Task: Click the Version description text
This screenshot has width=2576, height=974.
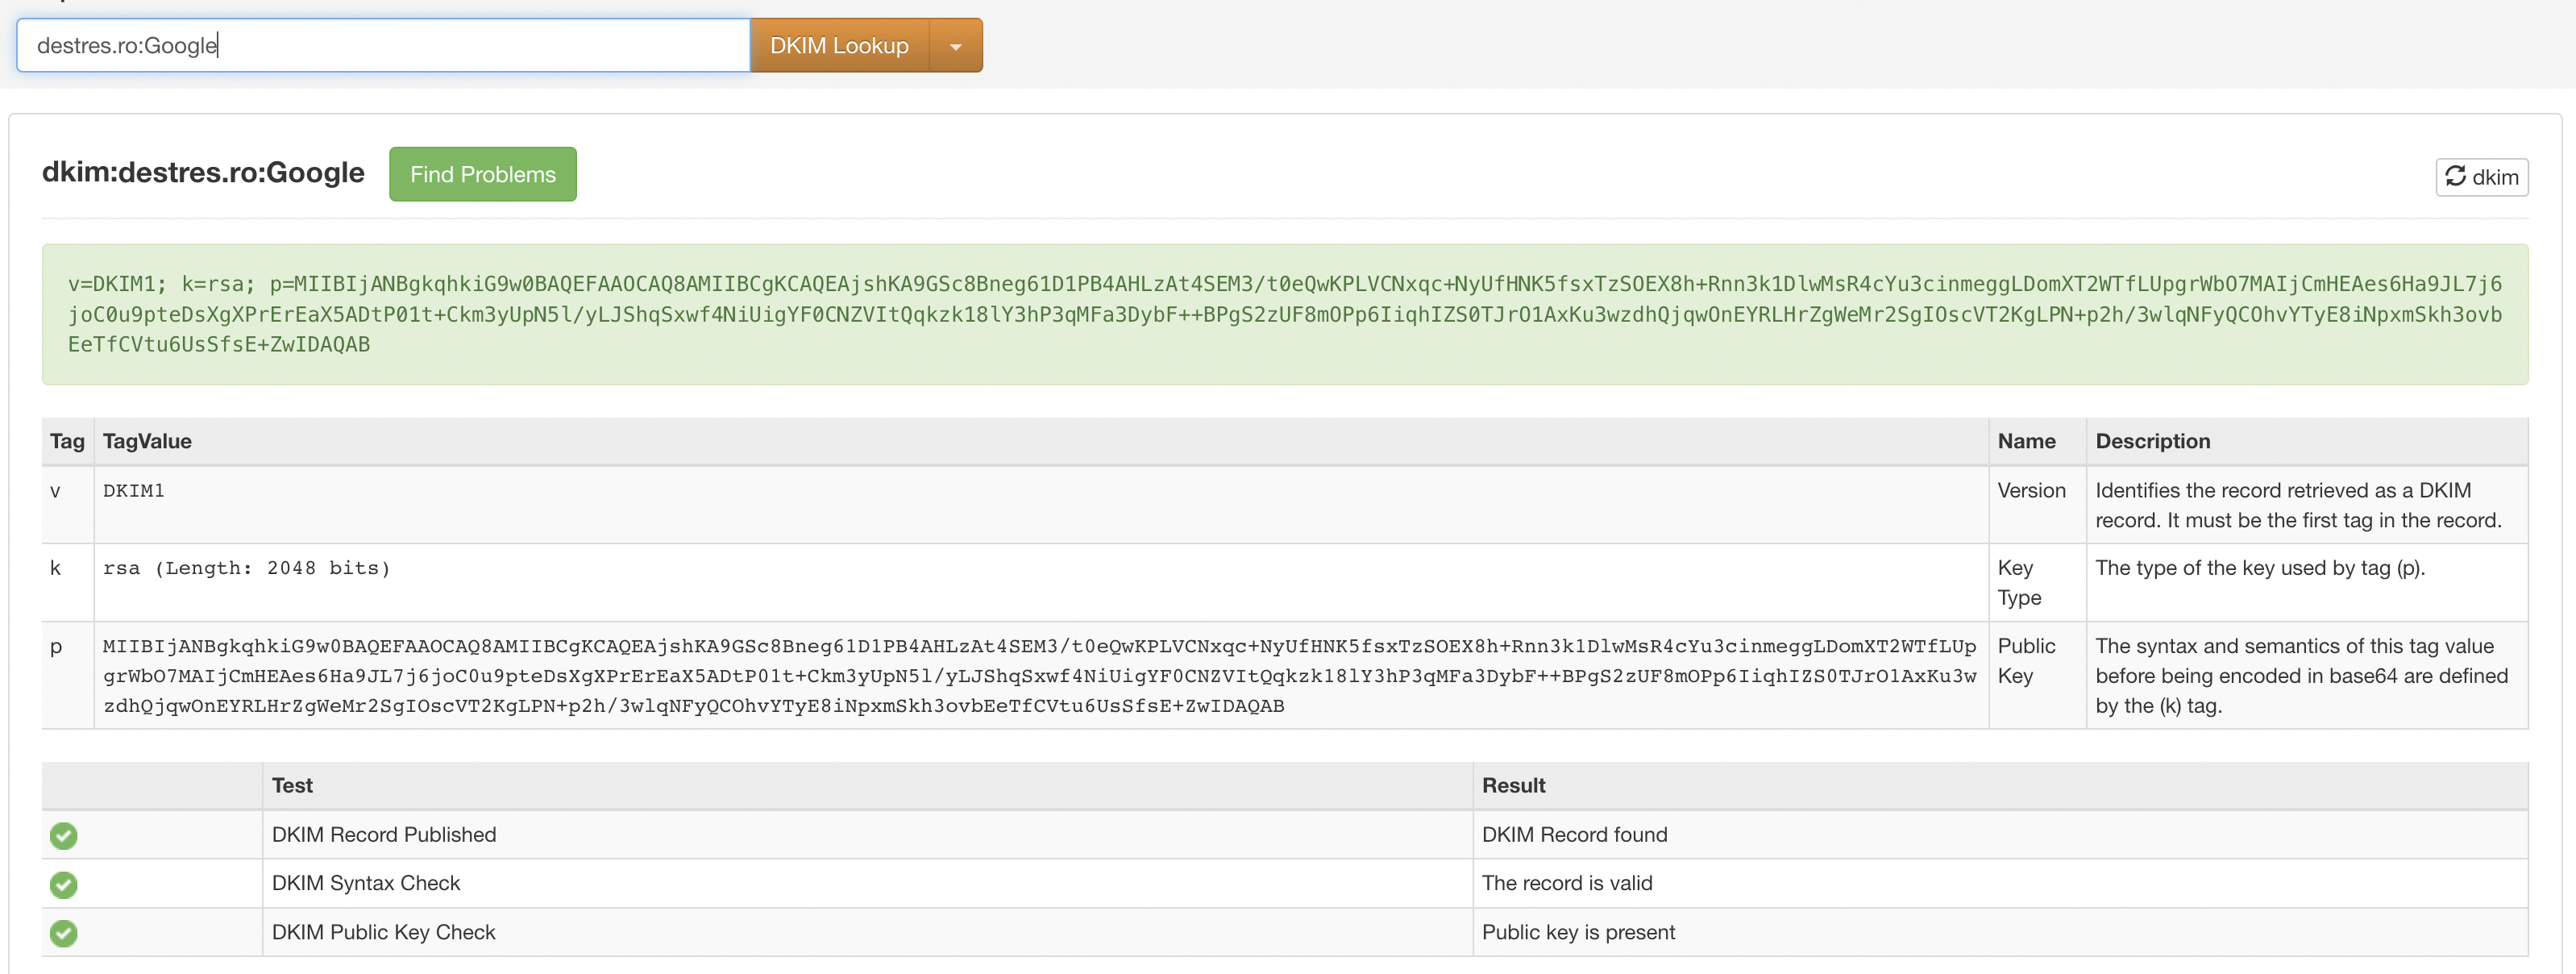Action: pos(2298,505)
